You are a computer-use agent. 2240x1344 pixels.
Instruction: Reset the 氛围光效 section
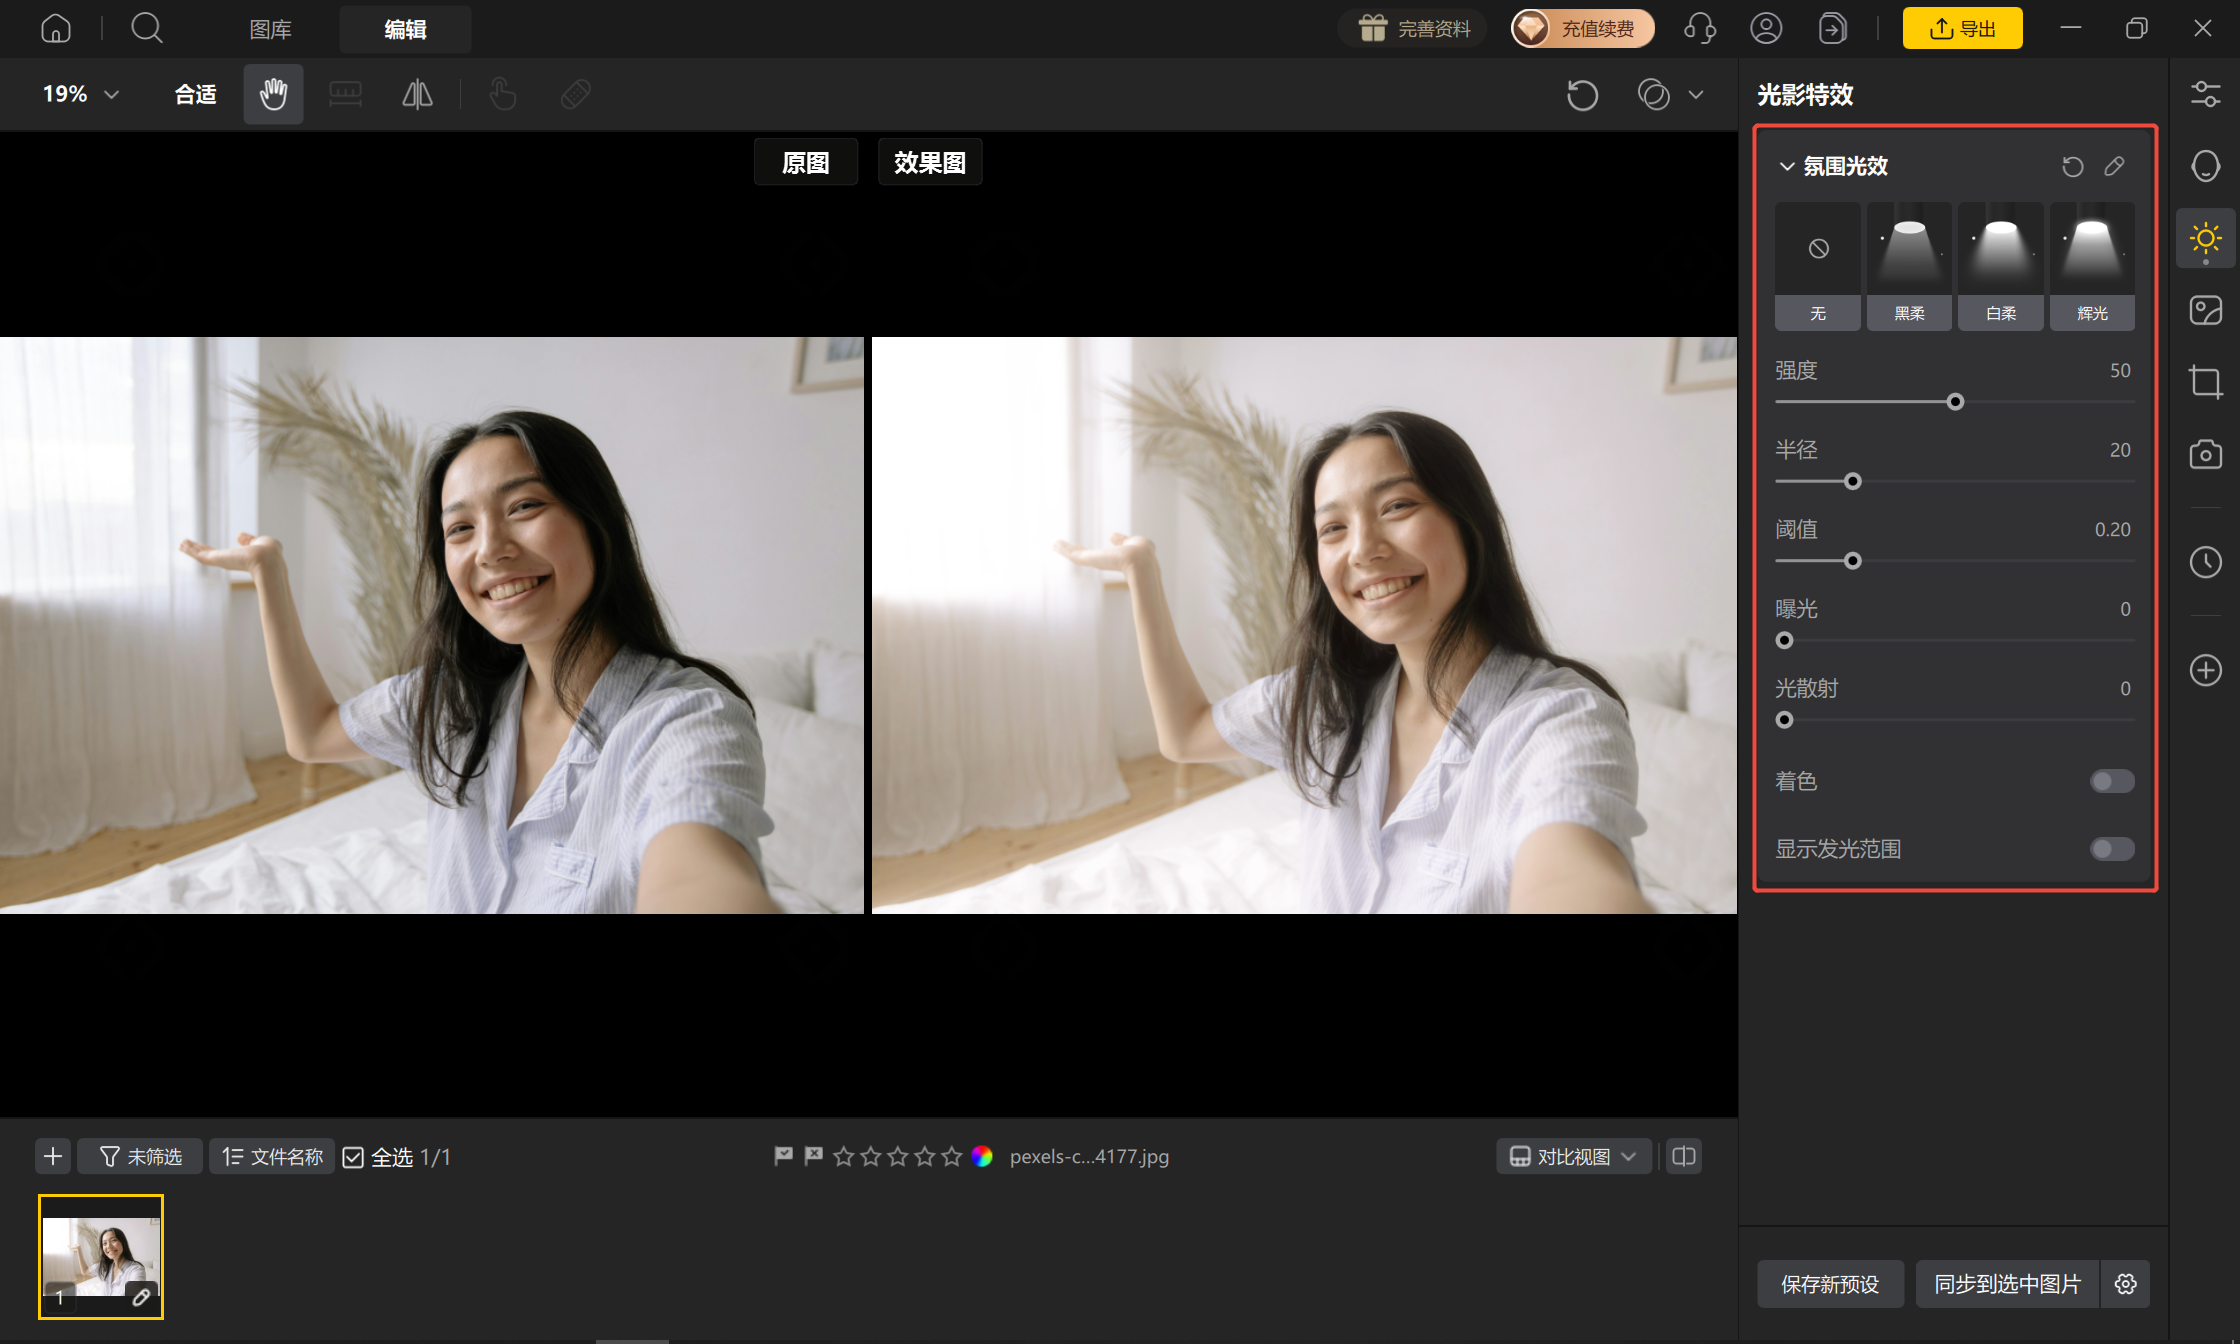(2072, 166)
